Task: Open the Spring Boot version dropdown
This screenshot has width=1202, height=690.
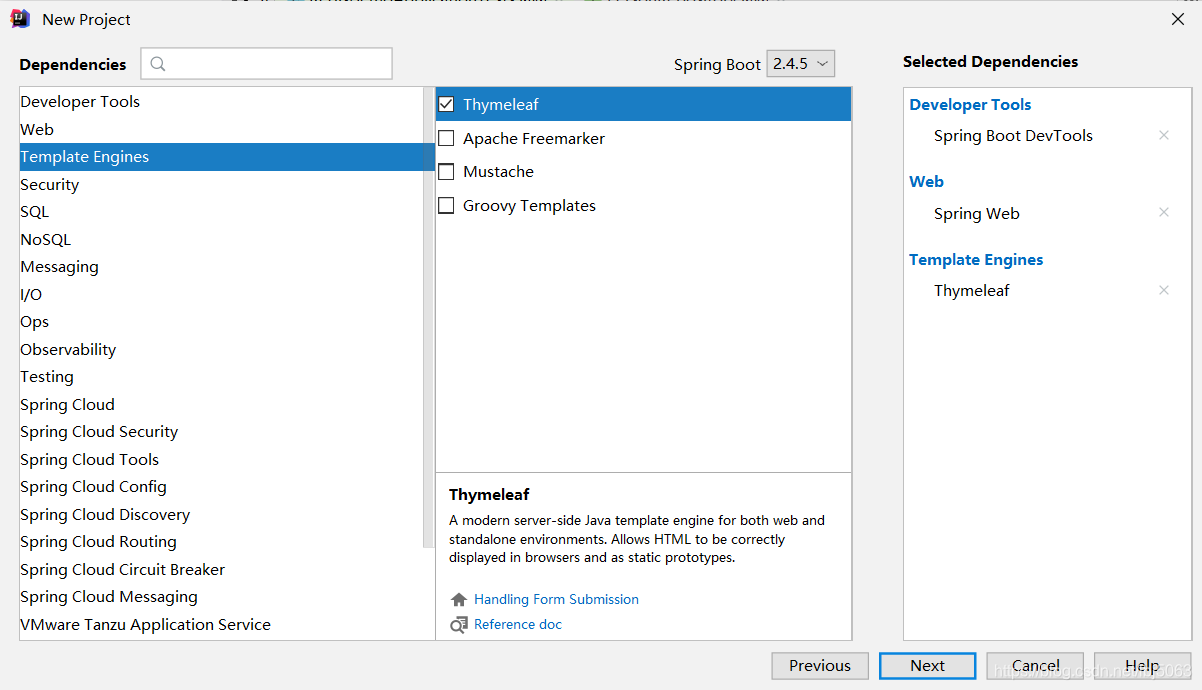Action: (801, 63)
